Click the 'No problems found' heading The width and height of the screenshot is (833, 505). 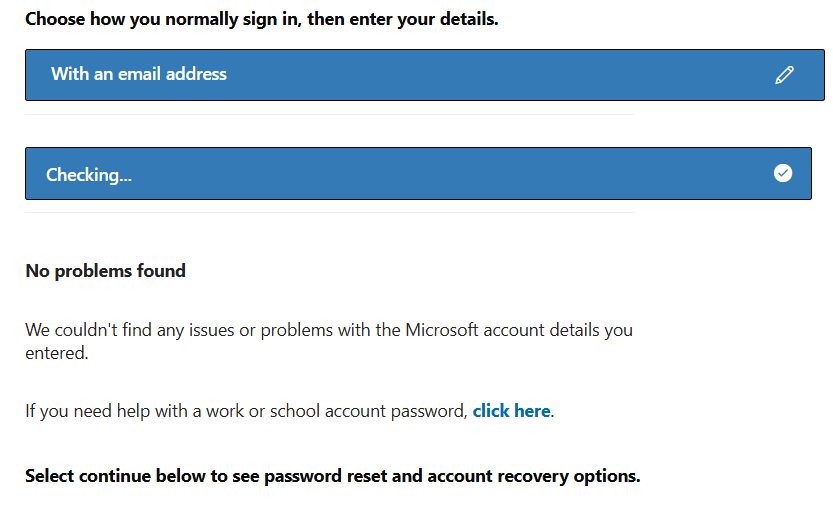tap(105, 271)
